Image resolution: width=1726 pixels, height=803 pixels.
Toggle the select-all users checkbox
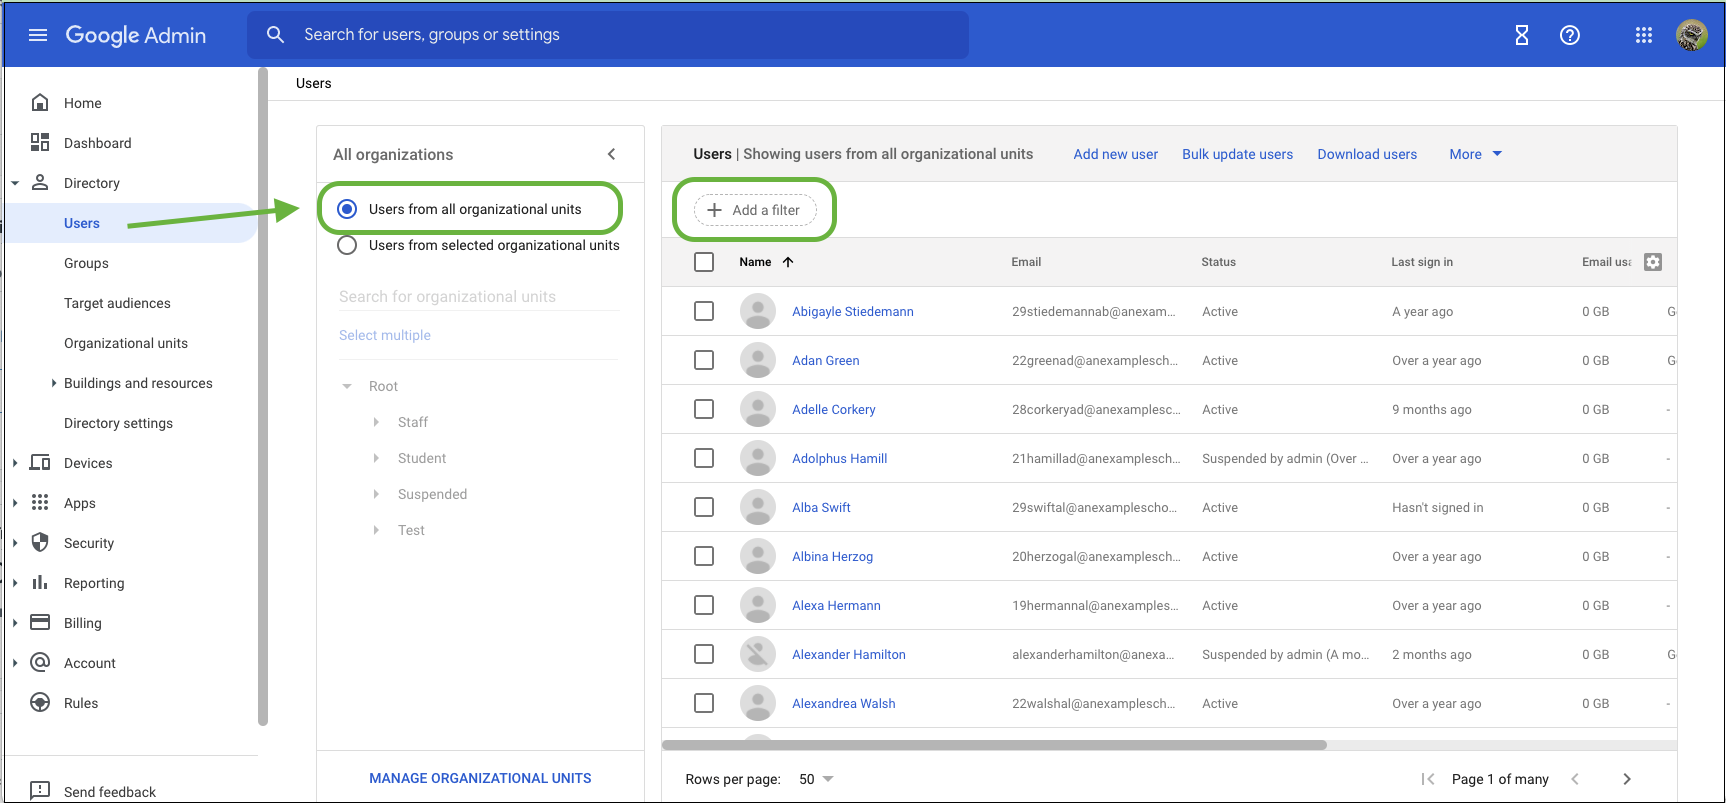tap(704, 262)
